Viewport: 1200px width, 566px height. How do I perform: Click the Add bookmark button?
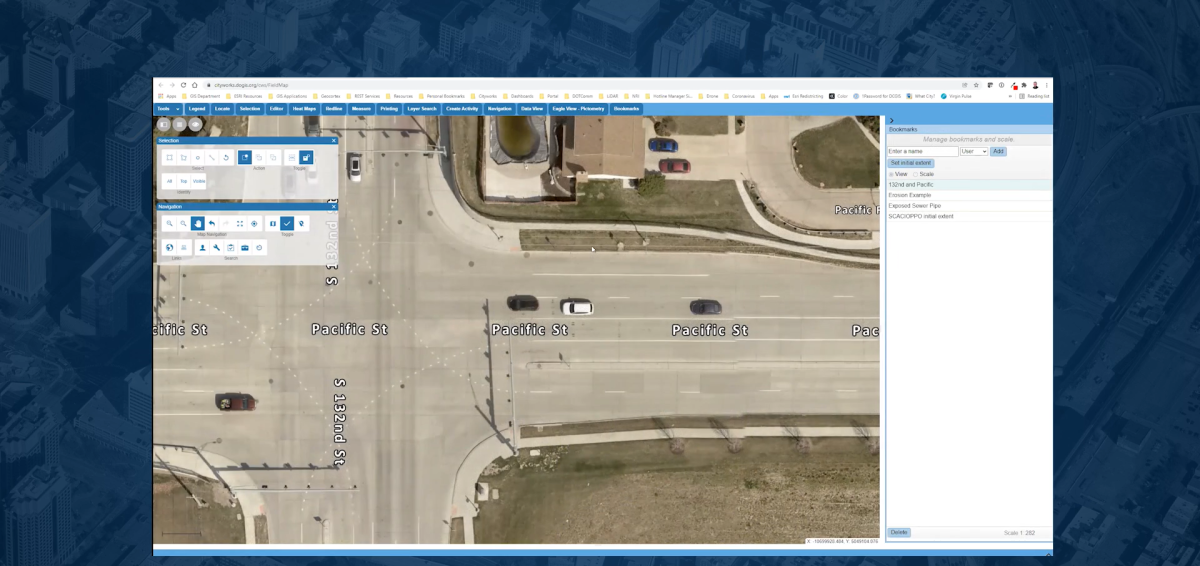998,151
